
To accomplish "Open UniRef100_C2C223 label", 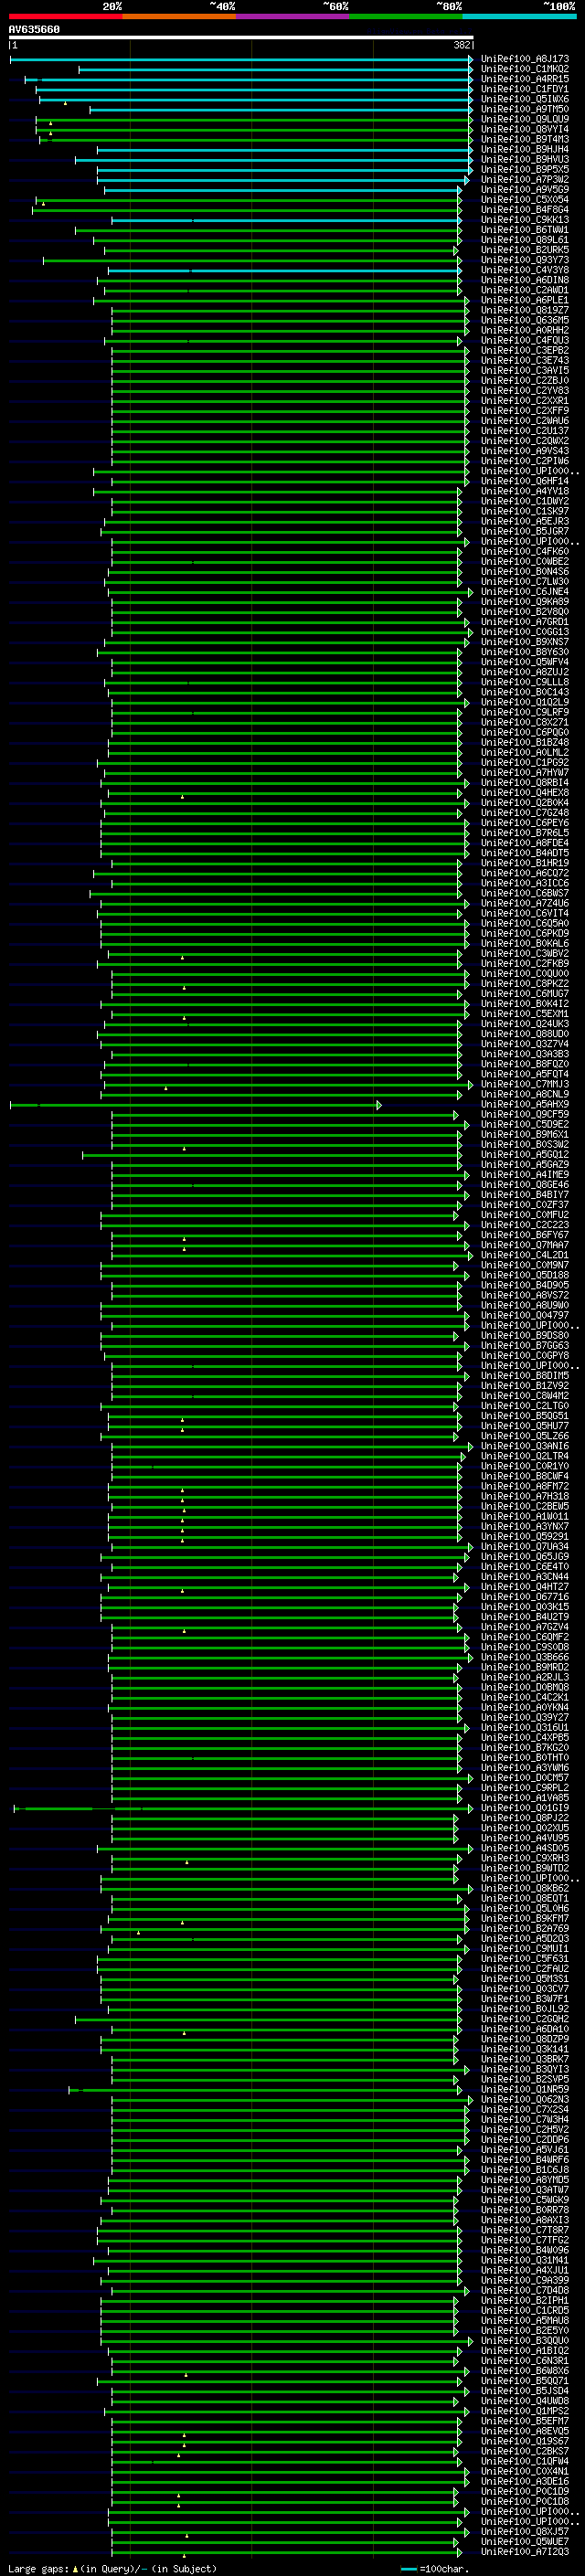I will click(525, 1225).
